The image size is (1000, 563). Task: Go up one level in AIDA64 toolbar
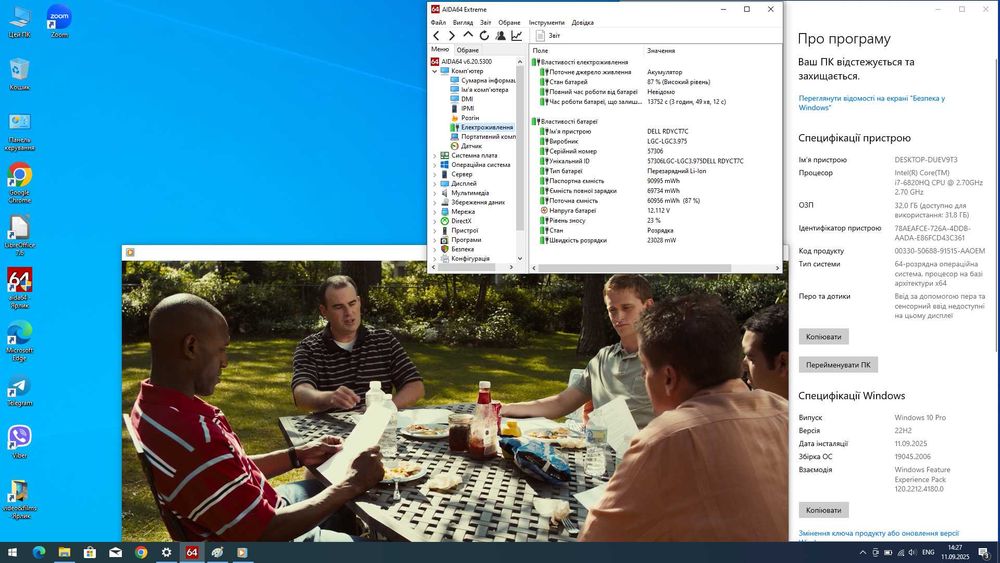[x=468, y=35]
